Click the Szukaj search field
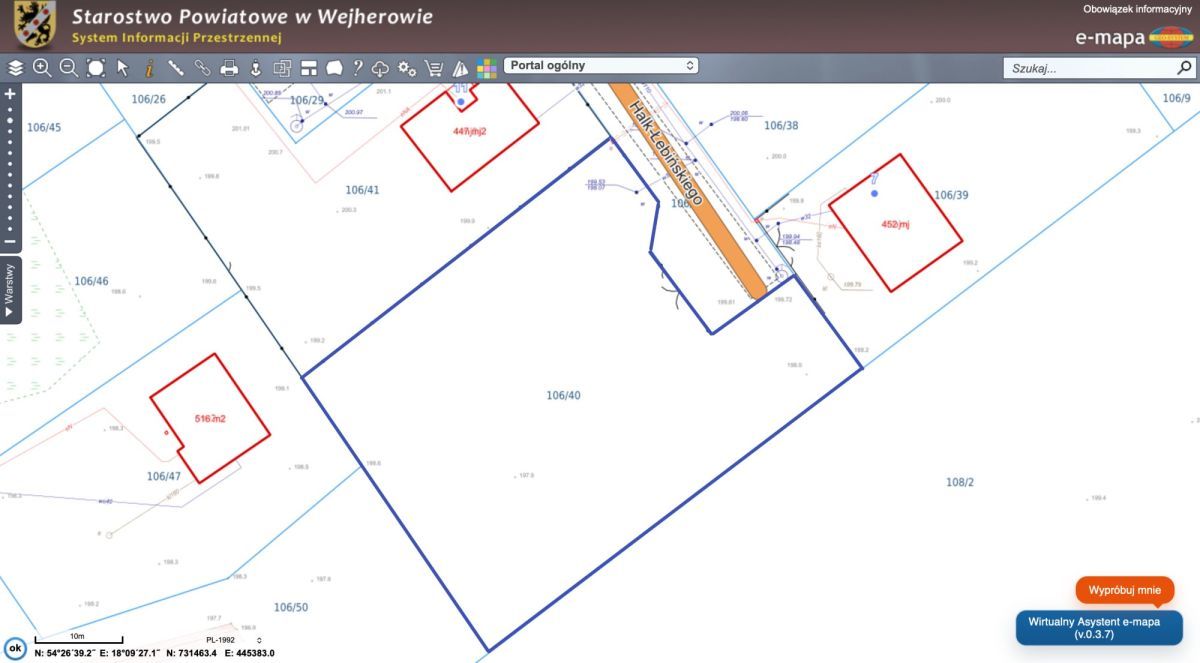 (1088, 69)
